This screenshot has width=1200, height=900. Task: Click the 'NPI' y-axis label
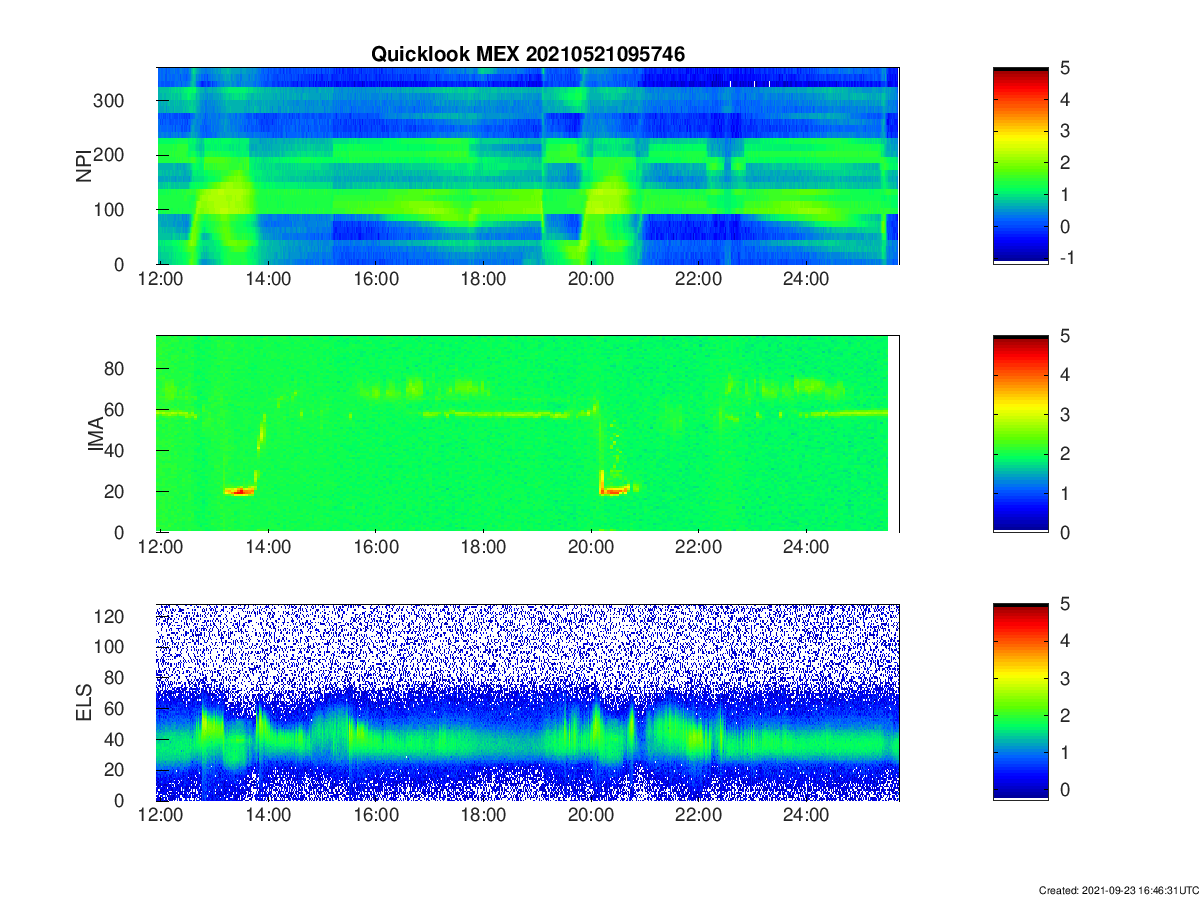(84, 165)
